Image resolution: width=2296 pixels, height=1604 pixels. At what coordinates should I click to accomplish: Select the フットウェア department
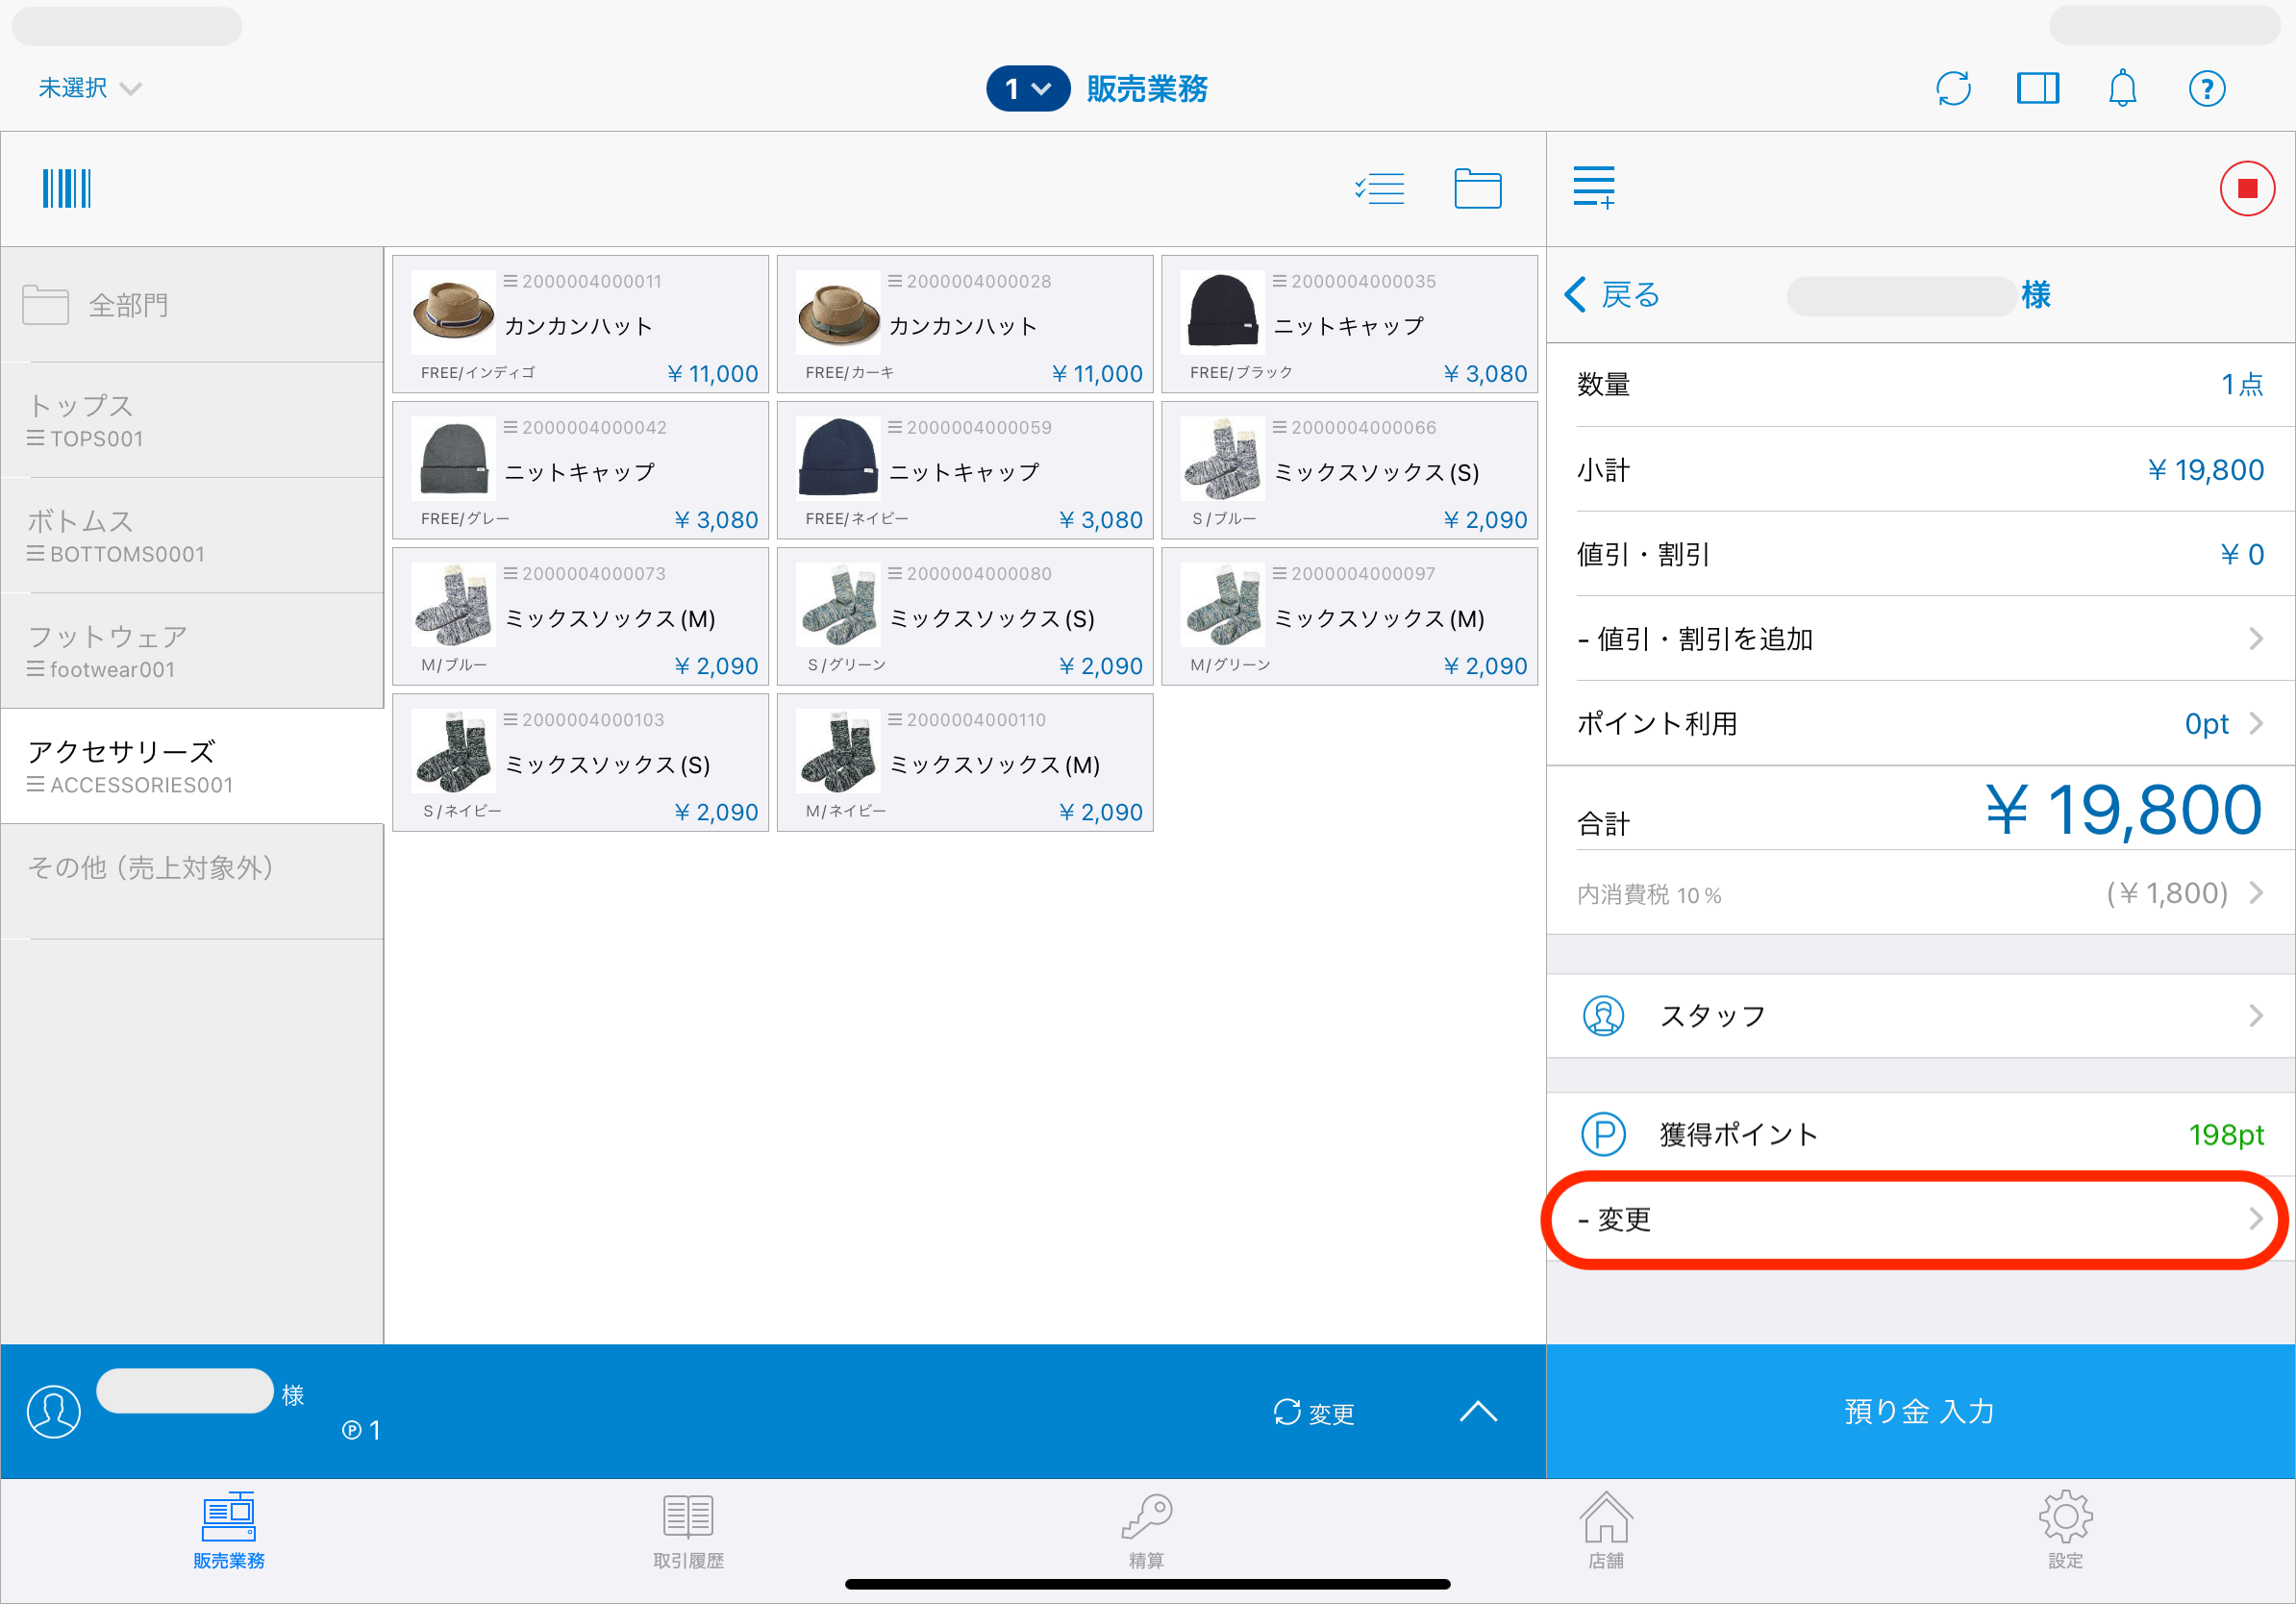point(192,651)
